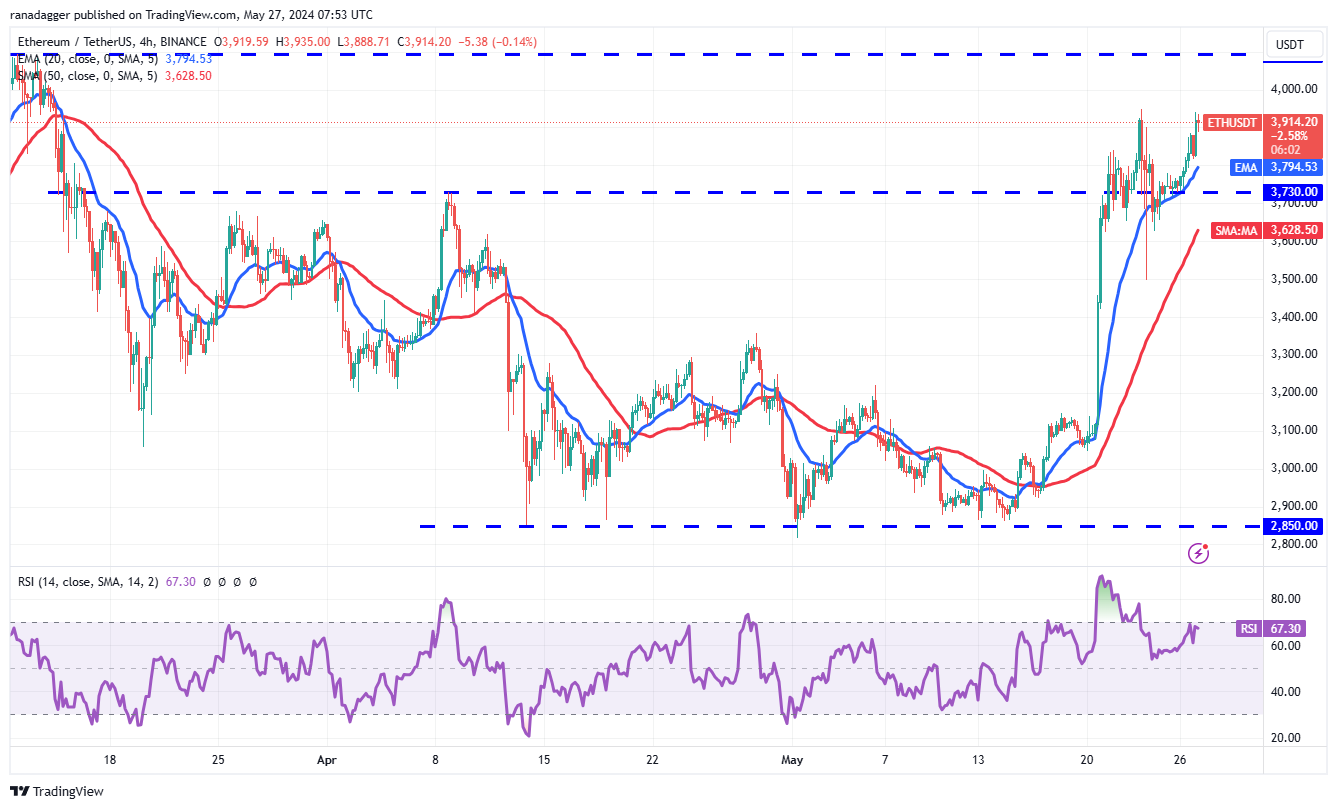Click the 3,914.20 current price label
The image size is (1337, 809).
click(x=1295, y=121)
